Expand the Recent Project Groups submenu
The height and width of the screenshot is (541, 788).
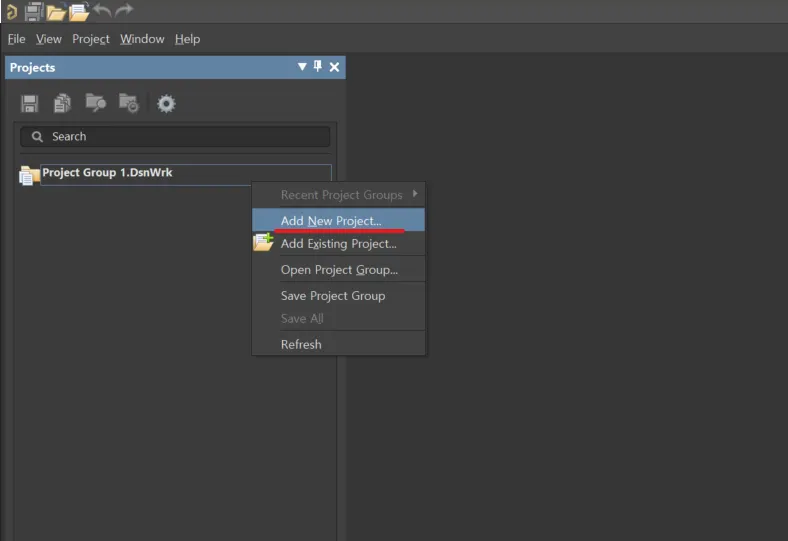pyautogui.click(x=338, y=194)
